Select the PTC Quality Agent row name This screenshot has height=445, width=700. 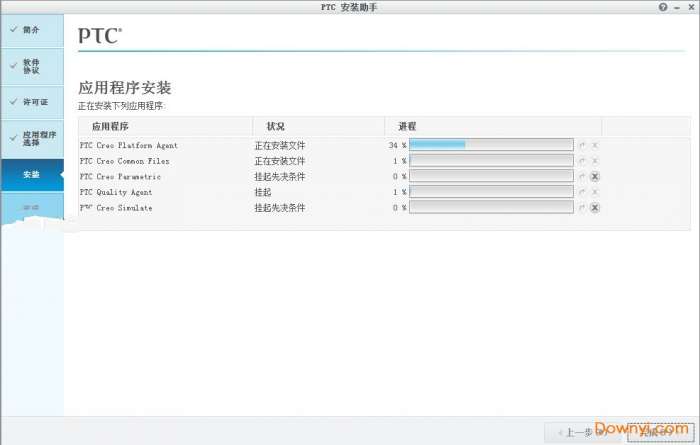[x=116, y=192]
